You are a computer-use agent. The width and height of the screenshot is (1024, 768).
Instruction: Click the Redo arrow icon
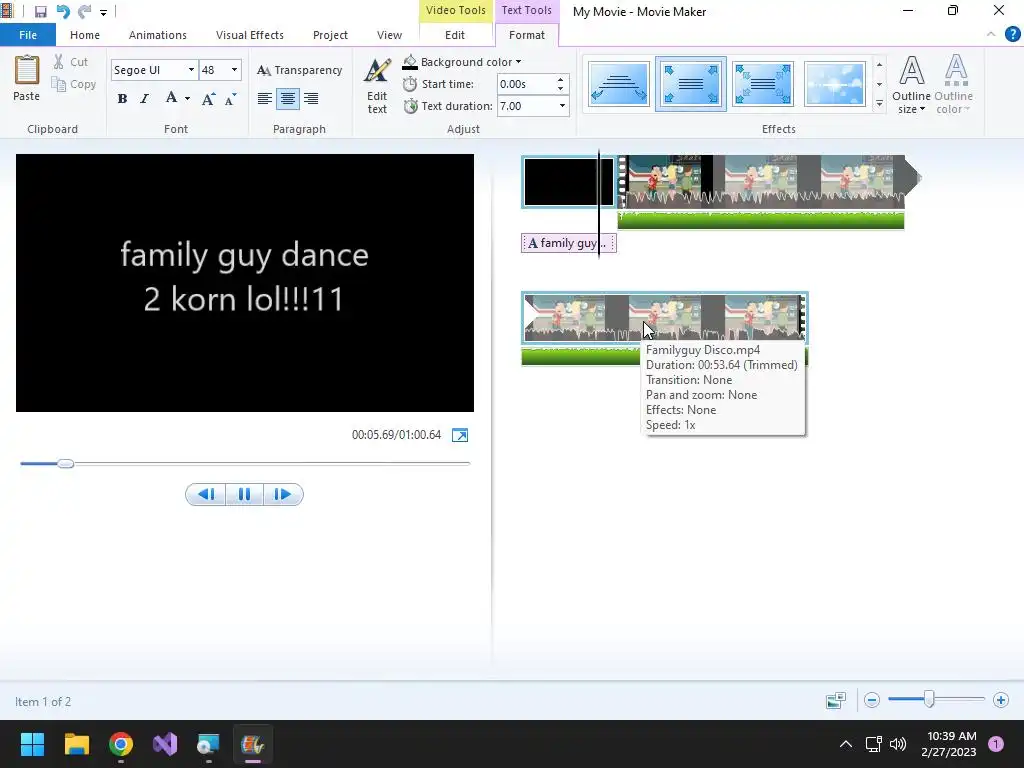tap(84, 11)
